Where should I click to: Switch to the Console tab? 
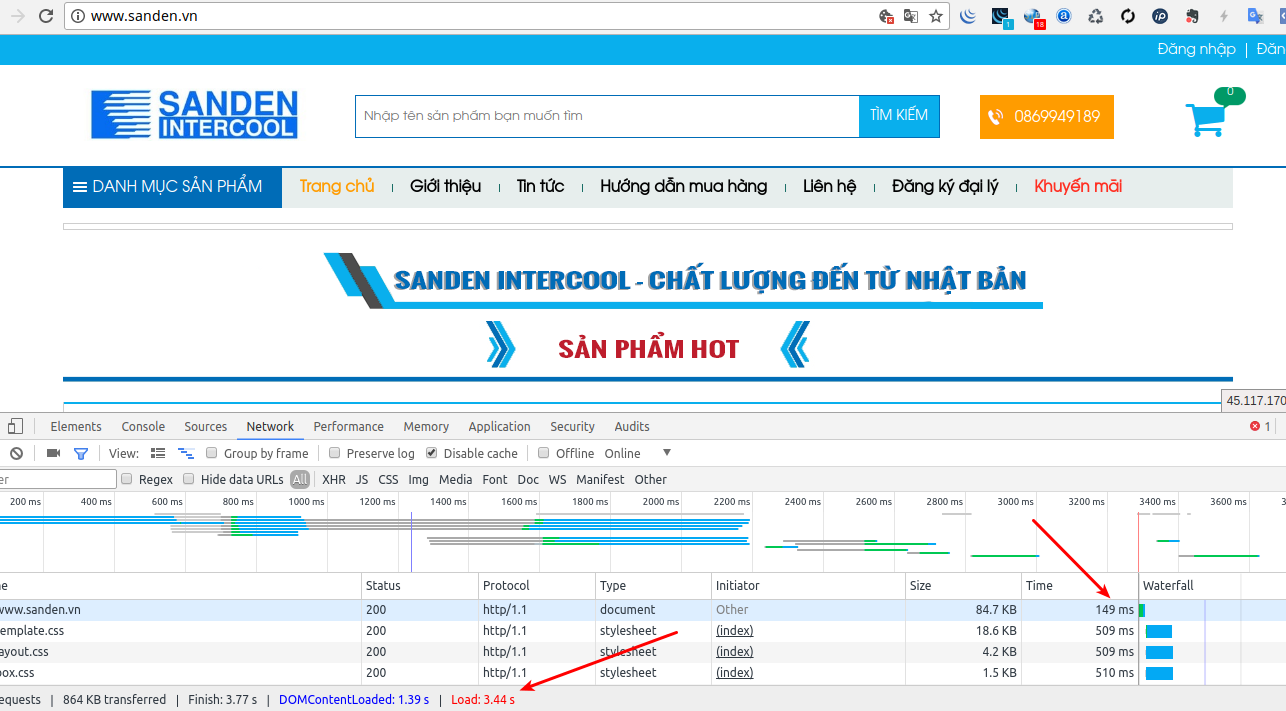(x=143, y=426)
